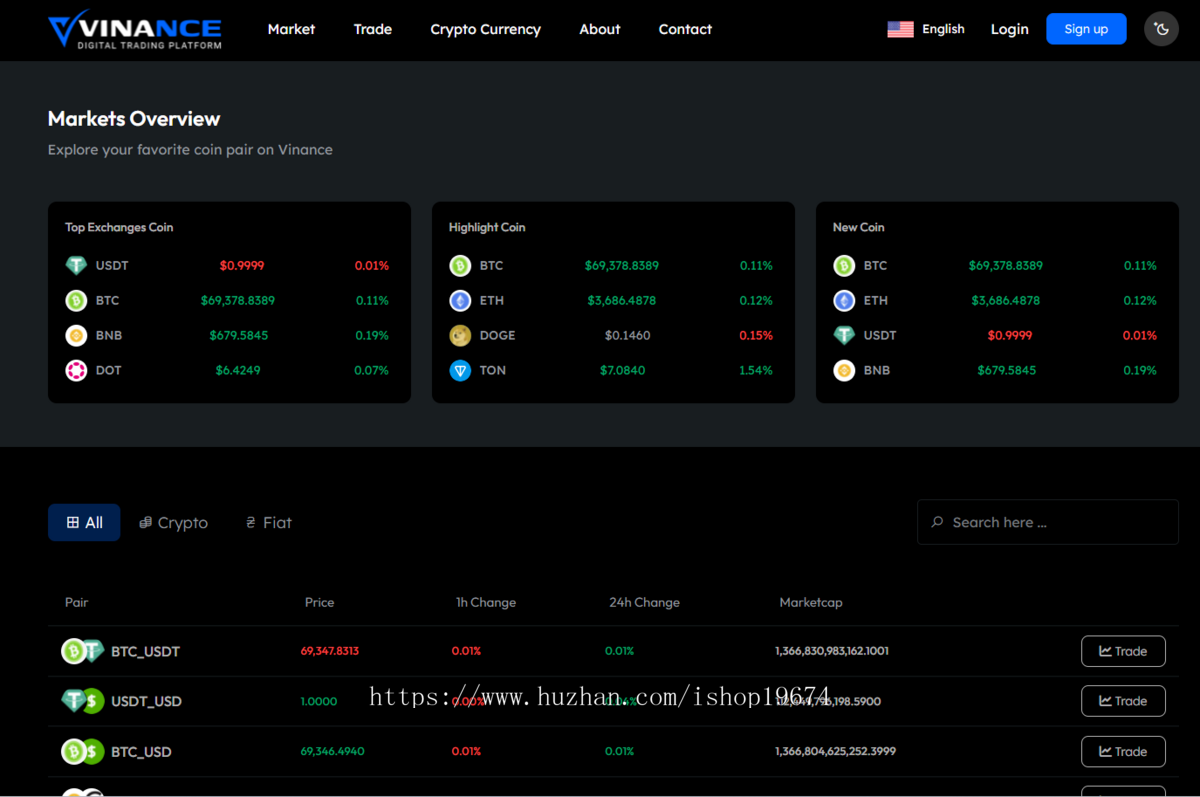The image size is (1200, 797).
Task: Click DOT price $6.4249
Action: [x=238, y=370]
